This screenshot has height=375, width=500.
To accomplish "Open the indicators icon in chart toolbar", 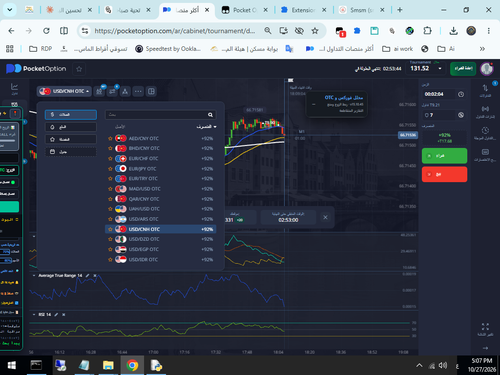I will tap(112, 91).
